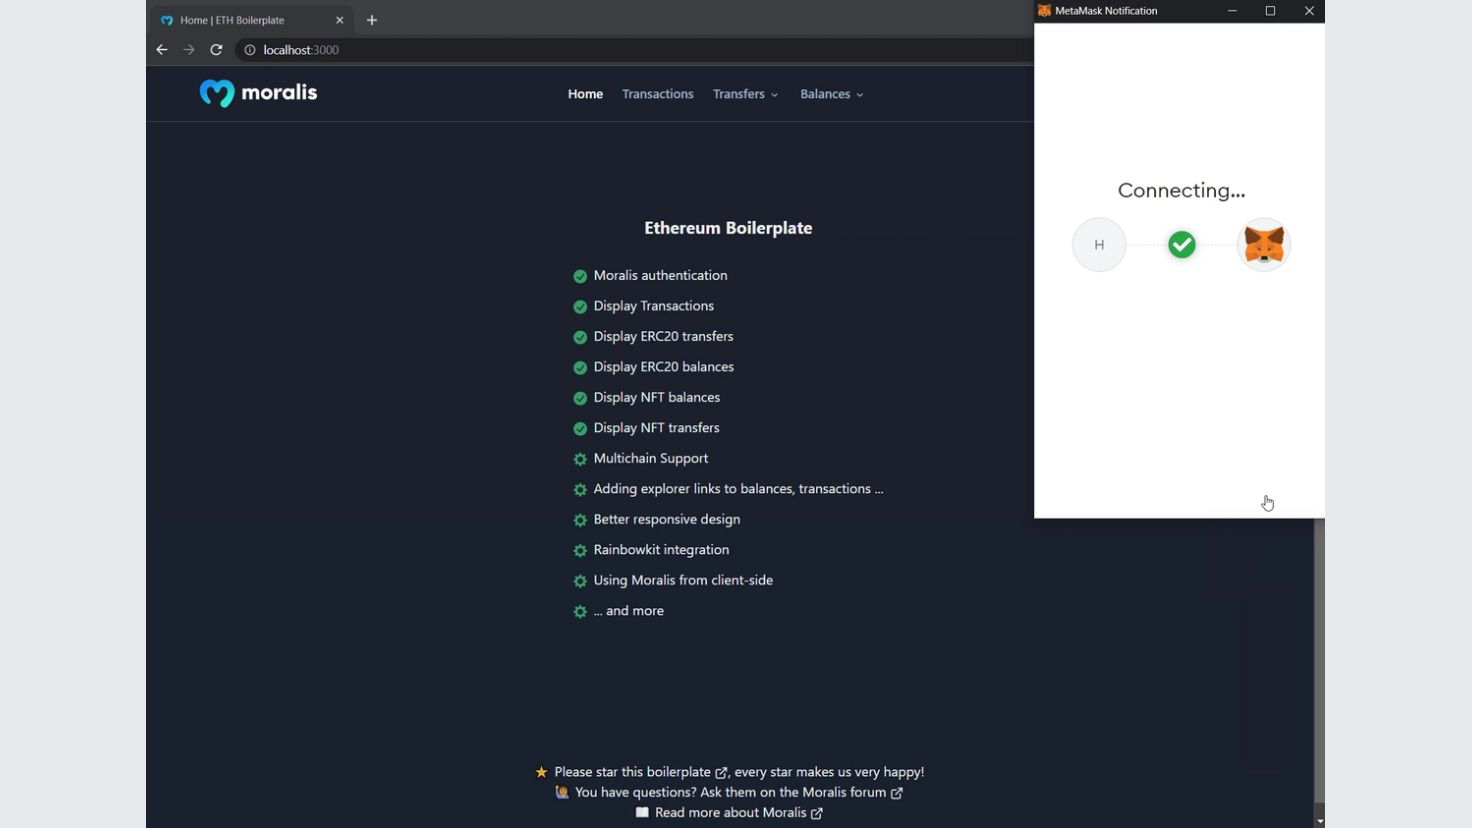Click the 'Display NFT transfers' text
1472x828 pixels.
click(x=656, y=428)
